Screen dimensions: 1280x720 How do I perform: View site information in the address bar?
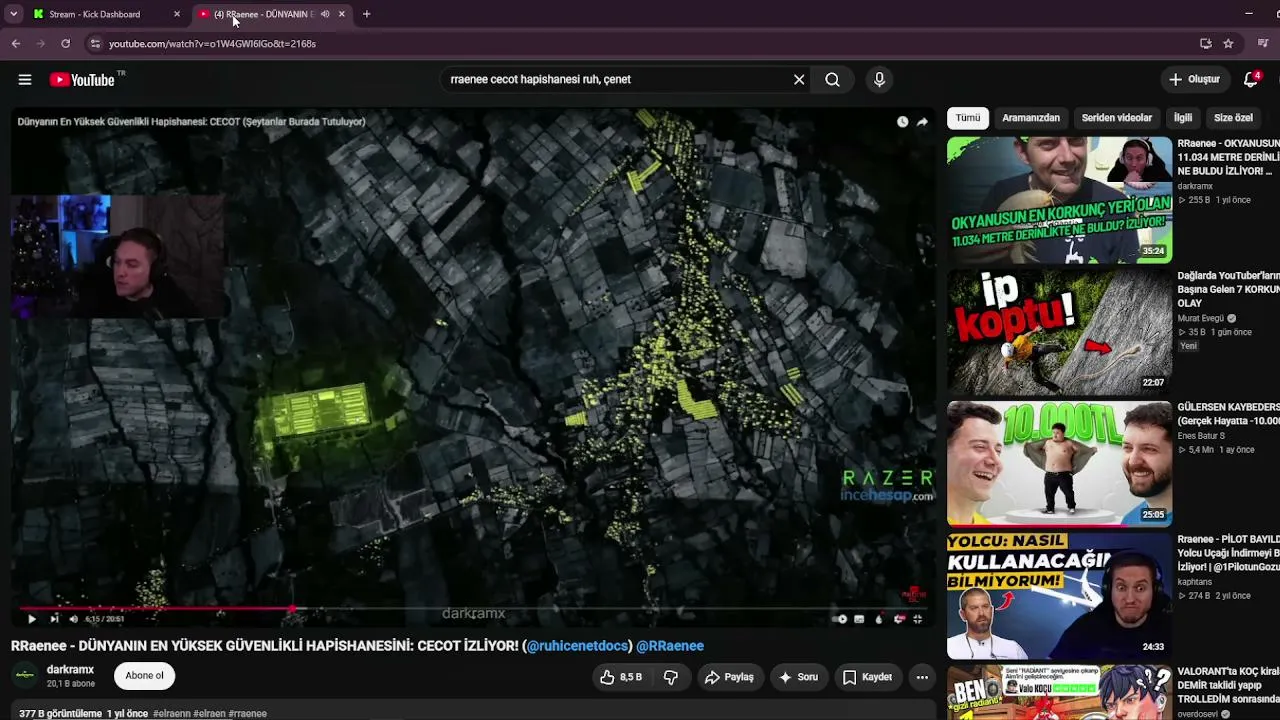point(95,44)
